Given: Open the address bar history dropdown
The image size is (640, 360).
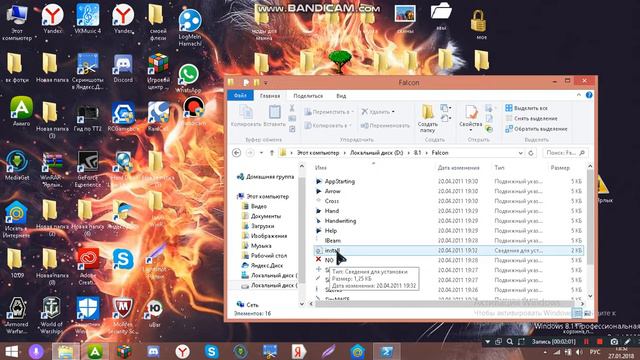Looking at the screenshot, I should 520,153.
